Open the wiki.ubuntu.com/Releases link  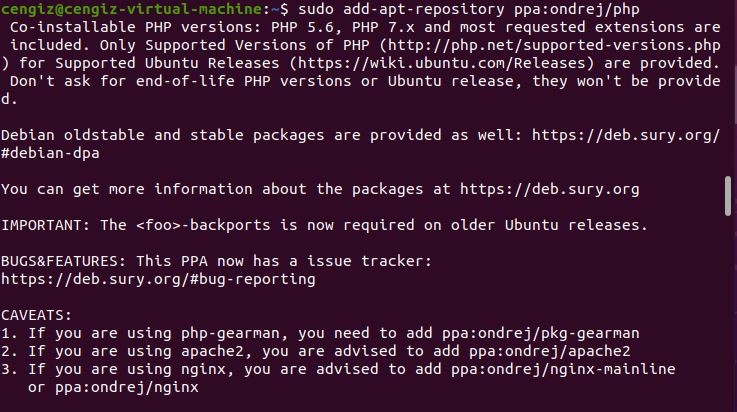tap(442, 63)
